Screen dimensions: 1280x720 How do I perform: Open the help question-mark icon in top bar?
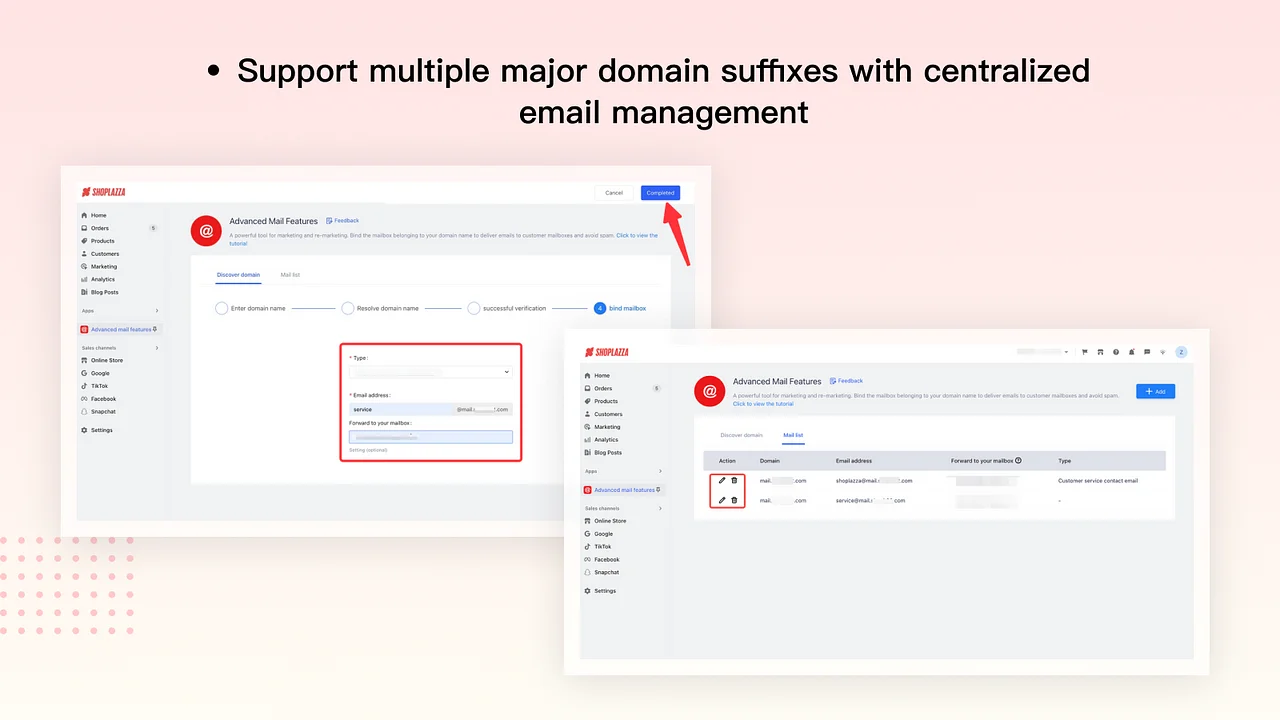click(x=1116, y=352)
